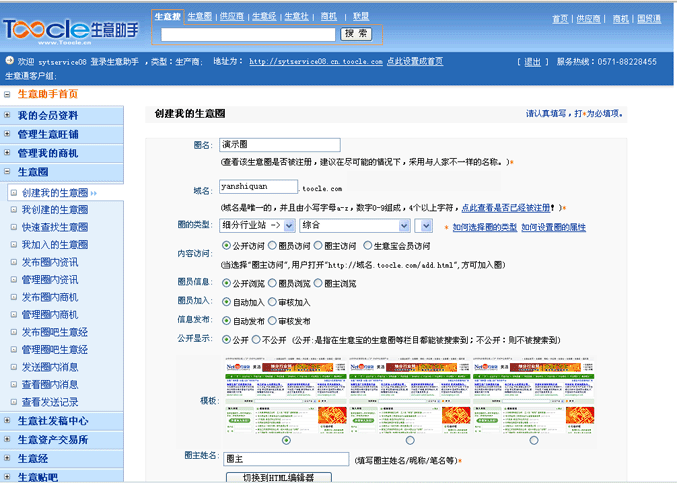The height and width of the screenshot is (483, 677).
Task: Select the 圈员访问 radio option
Action: pos(273,245)
